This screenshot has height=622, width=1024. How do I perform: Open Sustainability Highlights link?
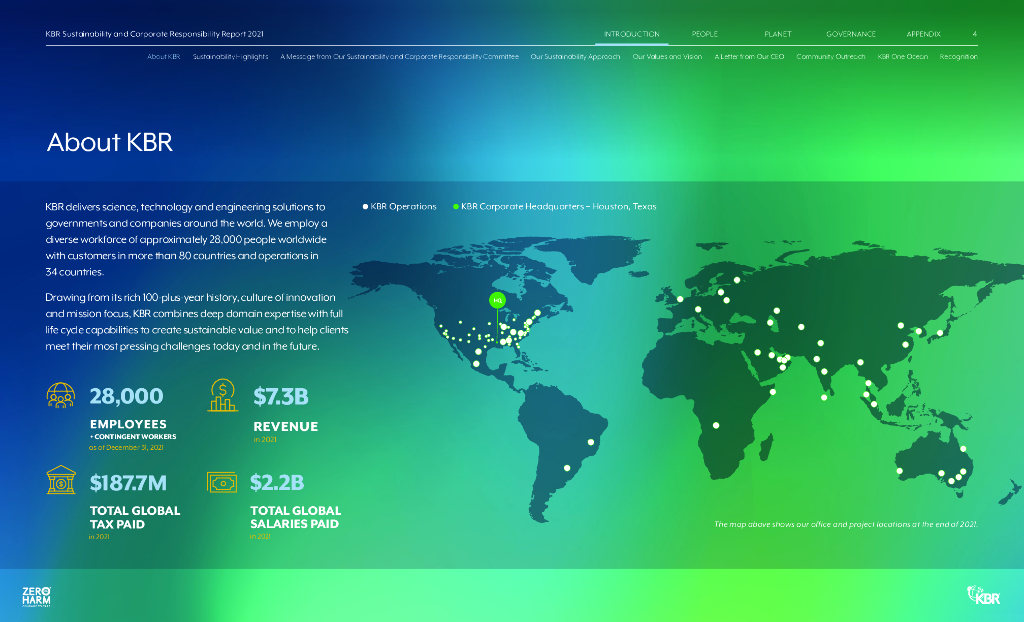[231, 57]
